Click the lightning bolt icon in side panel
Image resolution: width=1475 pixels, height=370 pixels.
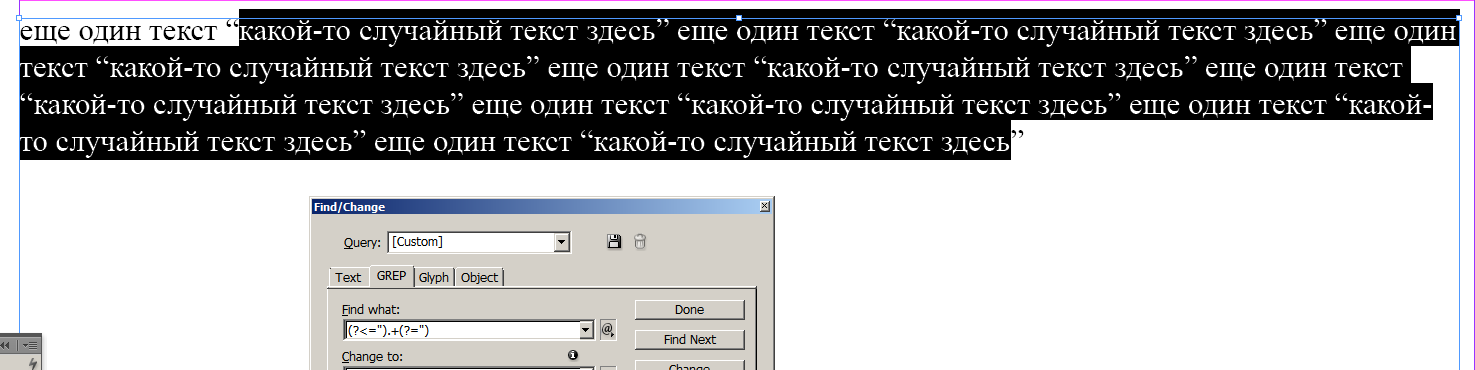[x=33, y=364]
